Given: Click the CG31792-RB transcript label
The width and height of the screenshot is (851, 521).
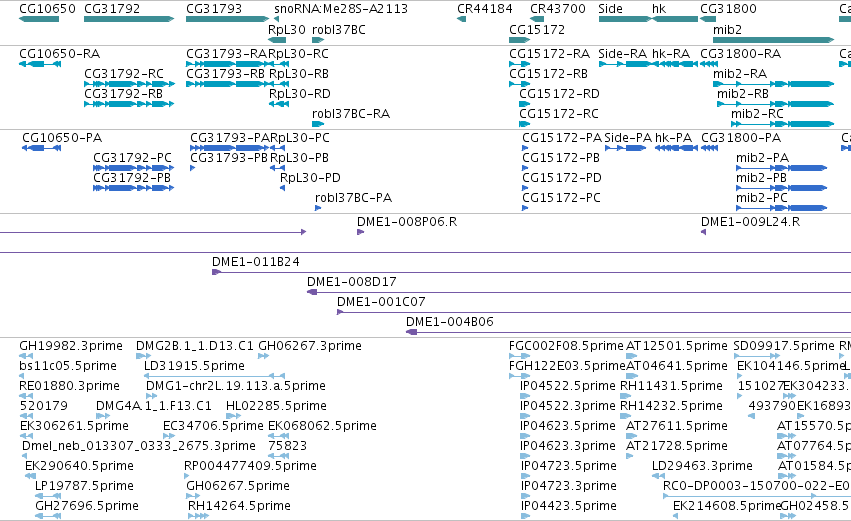Looking at the screenshot, I should tap(123, 94).
